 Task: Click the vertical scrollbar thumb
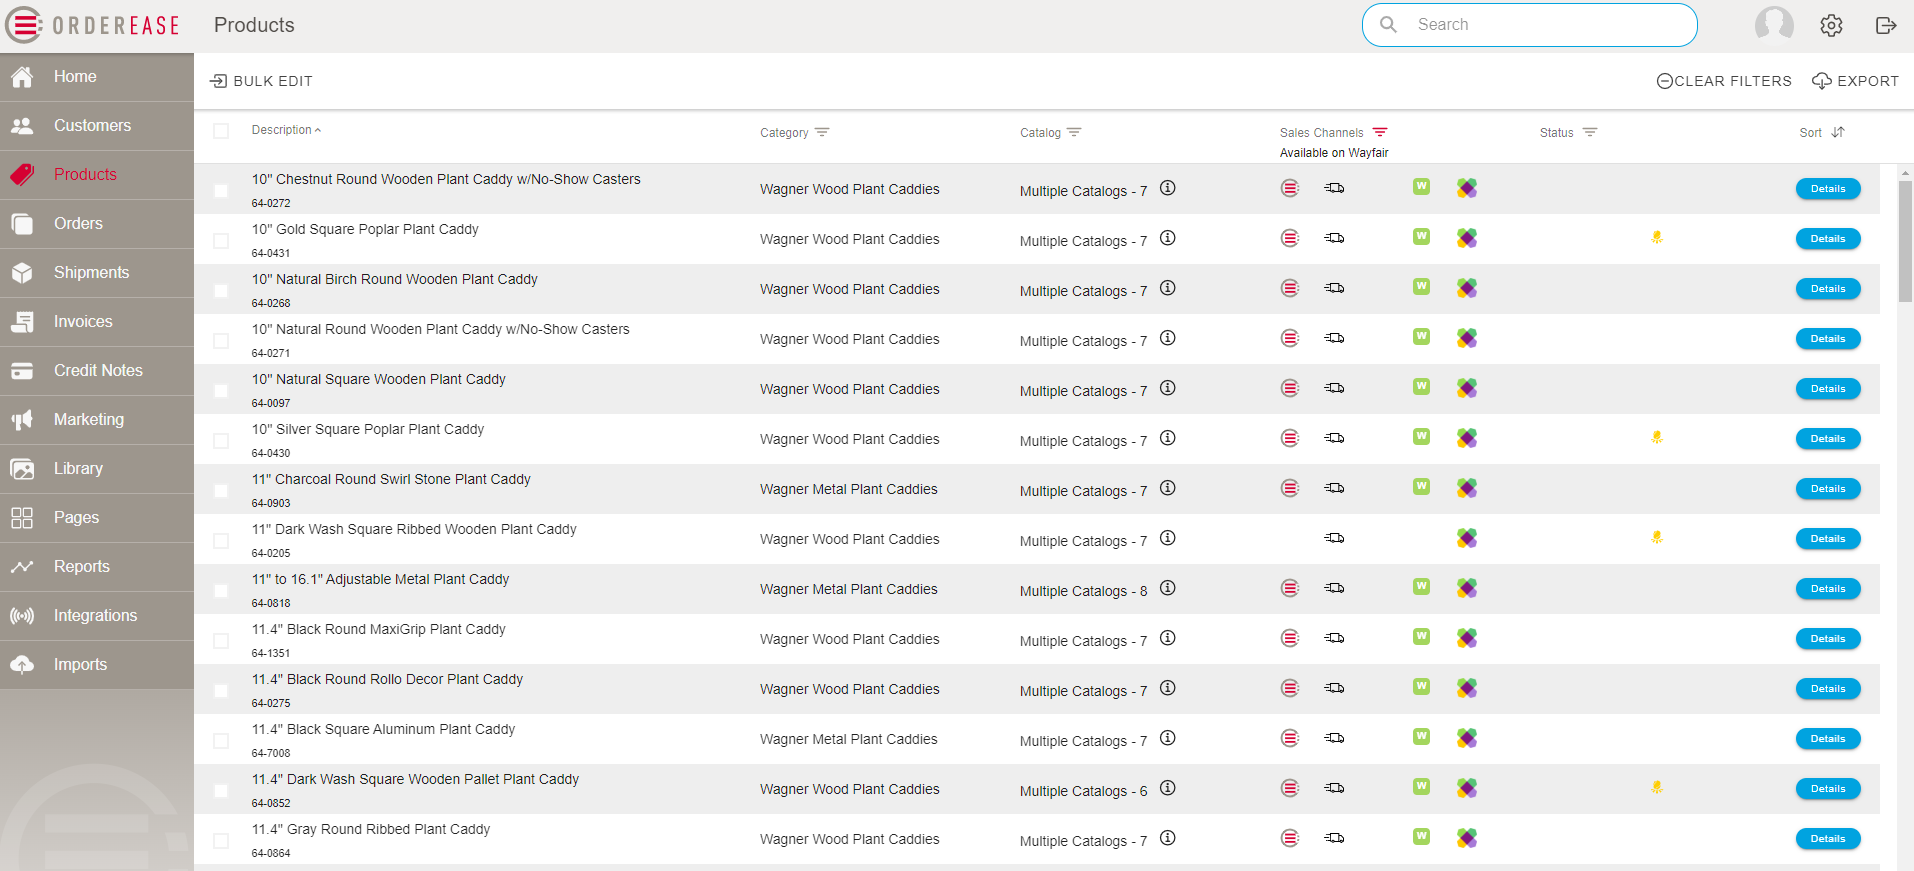click(x=1905, y=241)
